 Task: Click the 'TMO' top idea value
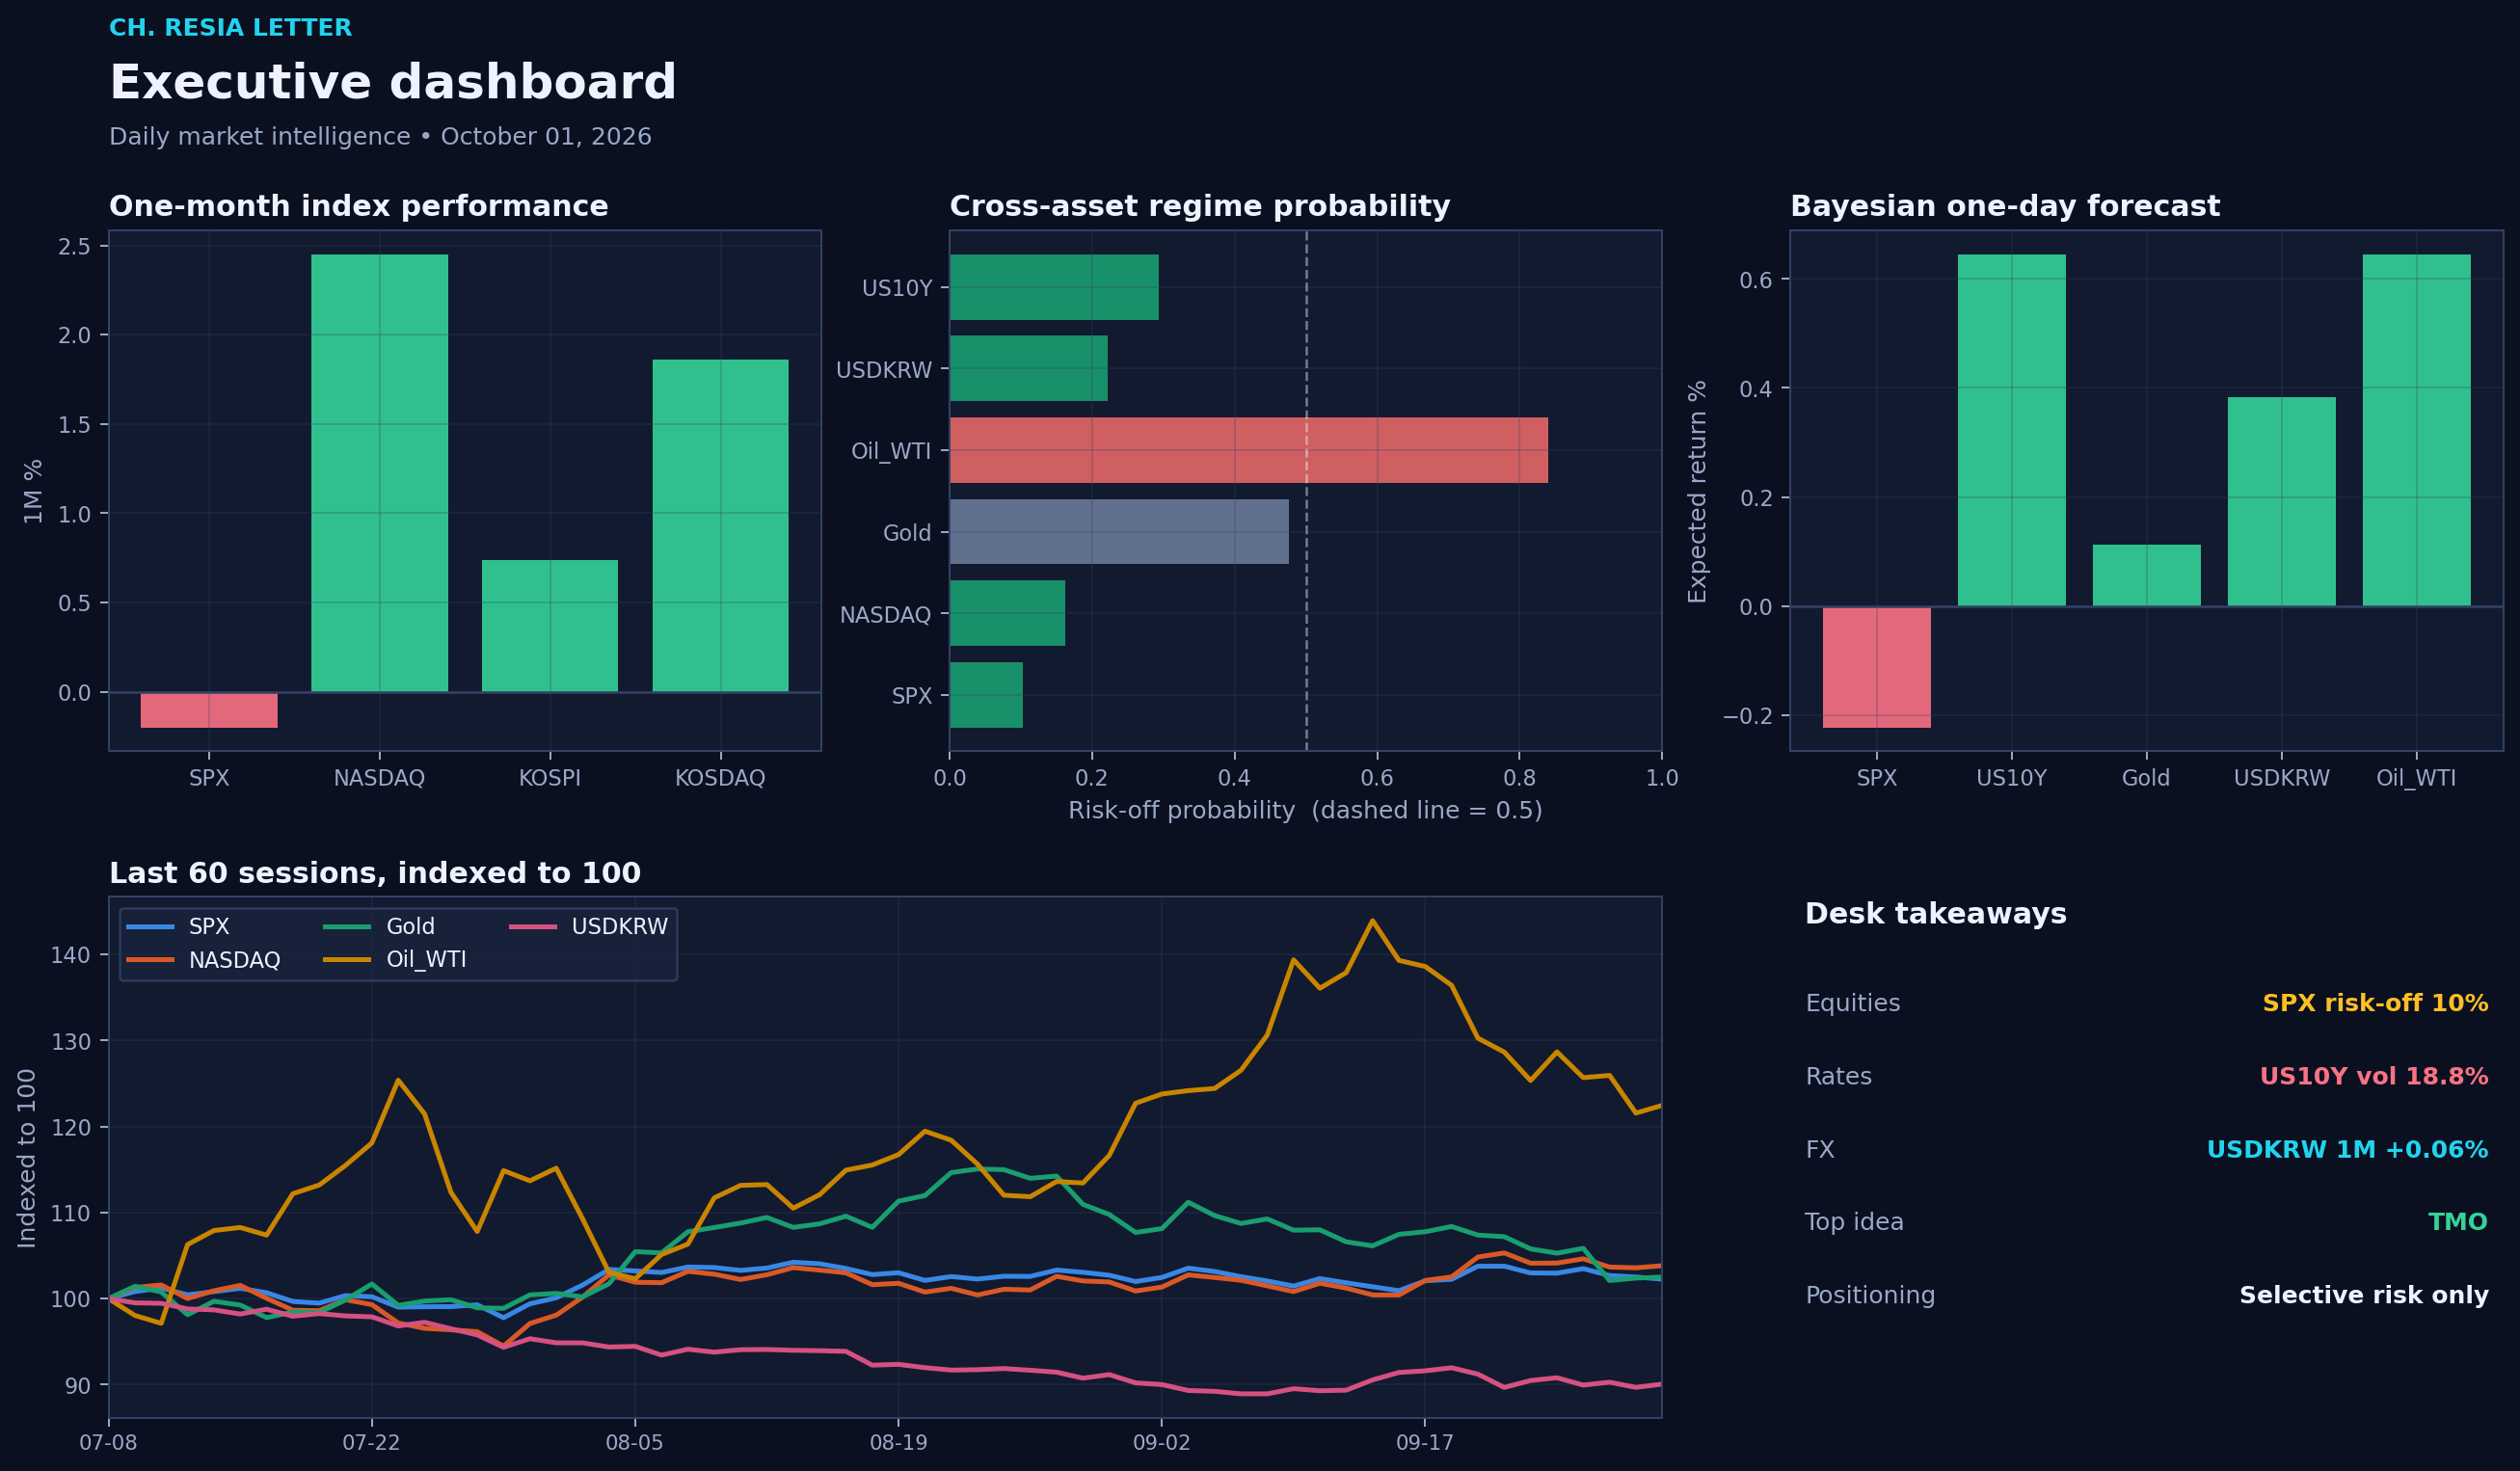(2458, 1222)
